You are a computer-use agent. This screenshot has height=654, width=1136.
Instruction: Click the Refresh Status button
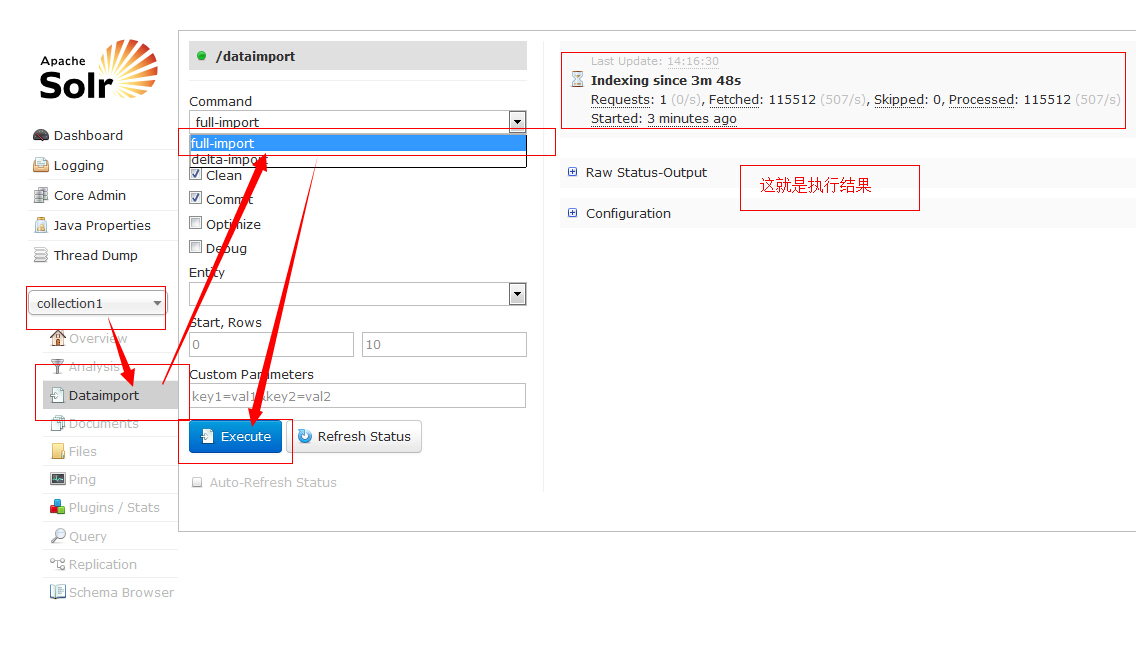click(x=355, y=437)
